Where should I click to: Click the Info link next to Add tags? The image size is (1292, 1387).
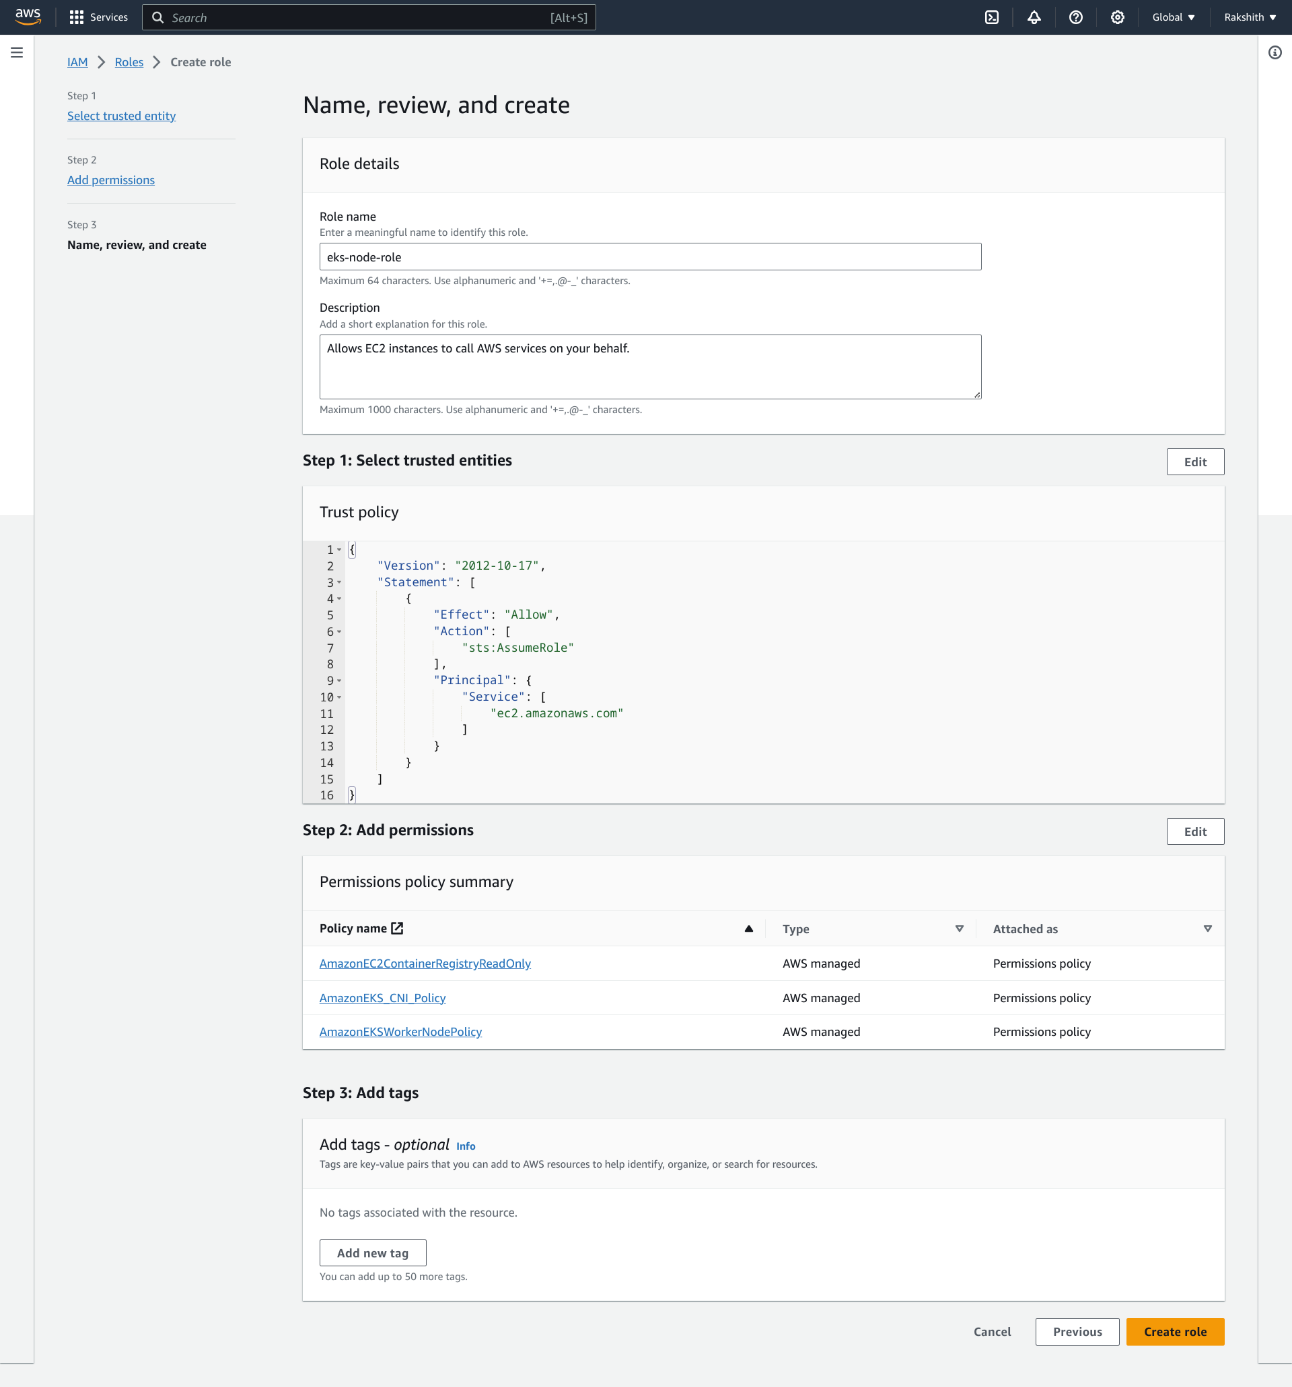[466, 1146]
